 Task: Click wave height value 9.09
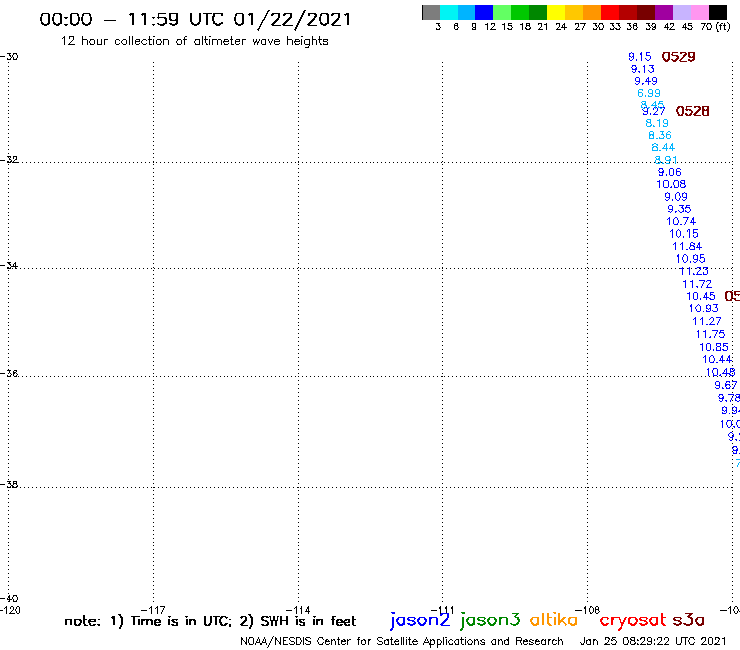[676, 197]
